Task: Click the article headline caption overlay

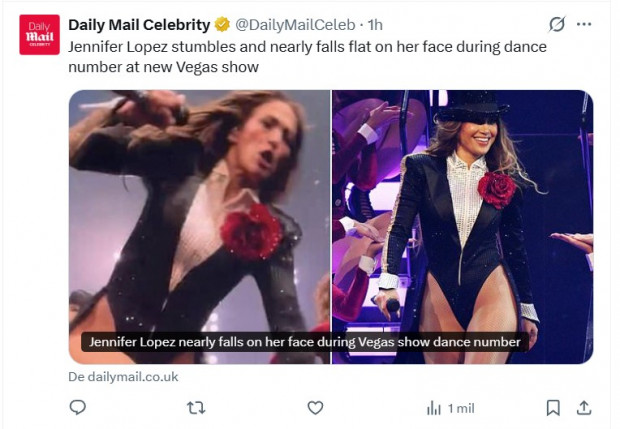Action: 304,342
